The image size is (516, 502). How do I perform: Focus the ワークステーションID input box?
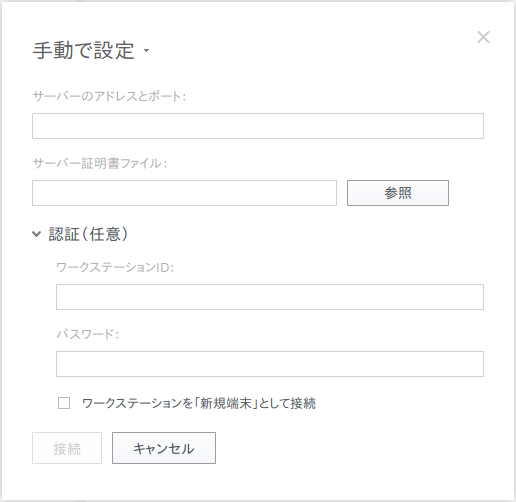point(270,297)
